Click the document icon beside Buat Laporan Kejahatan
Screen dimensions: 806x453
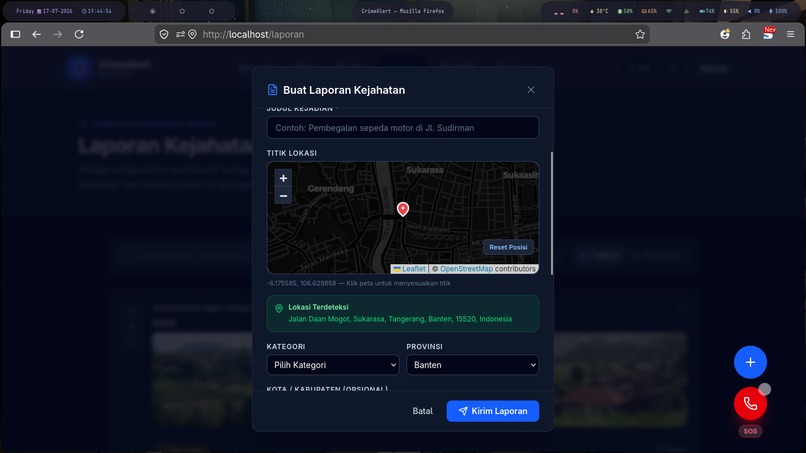tap(272, 90)
